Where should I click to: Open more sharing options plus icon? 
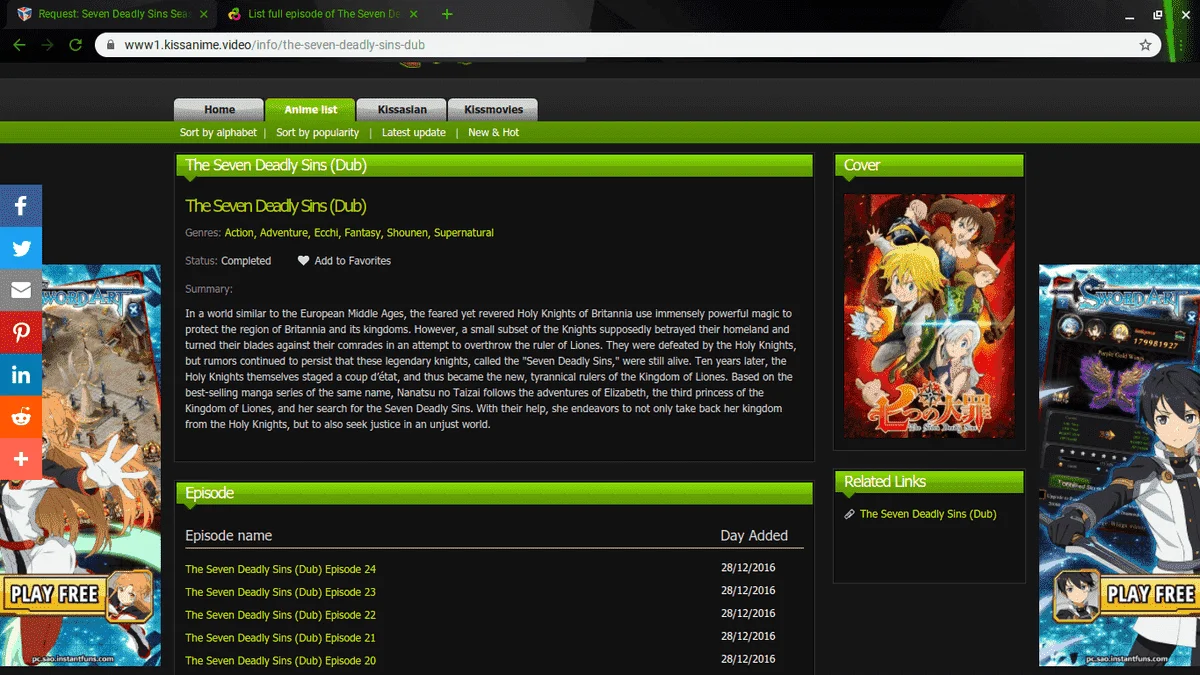tap(21, 459)
